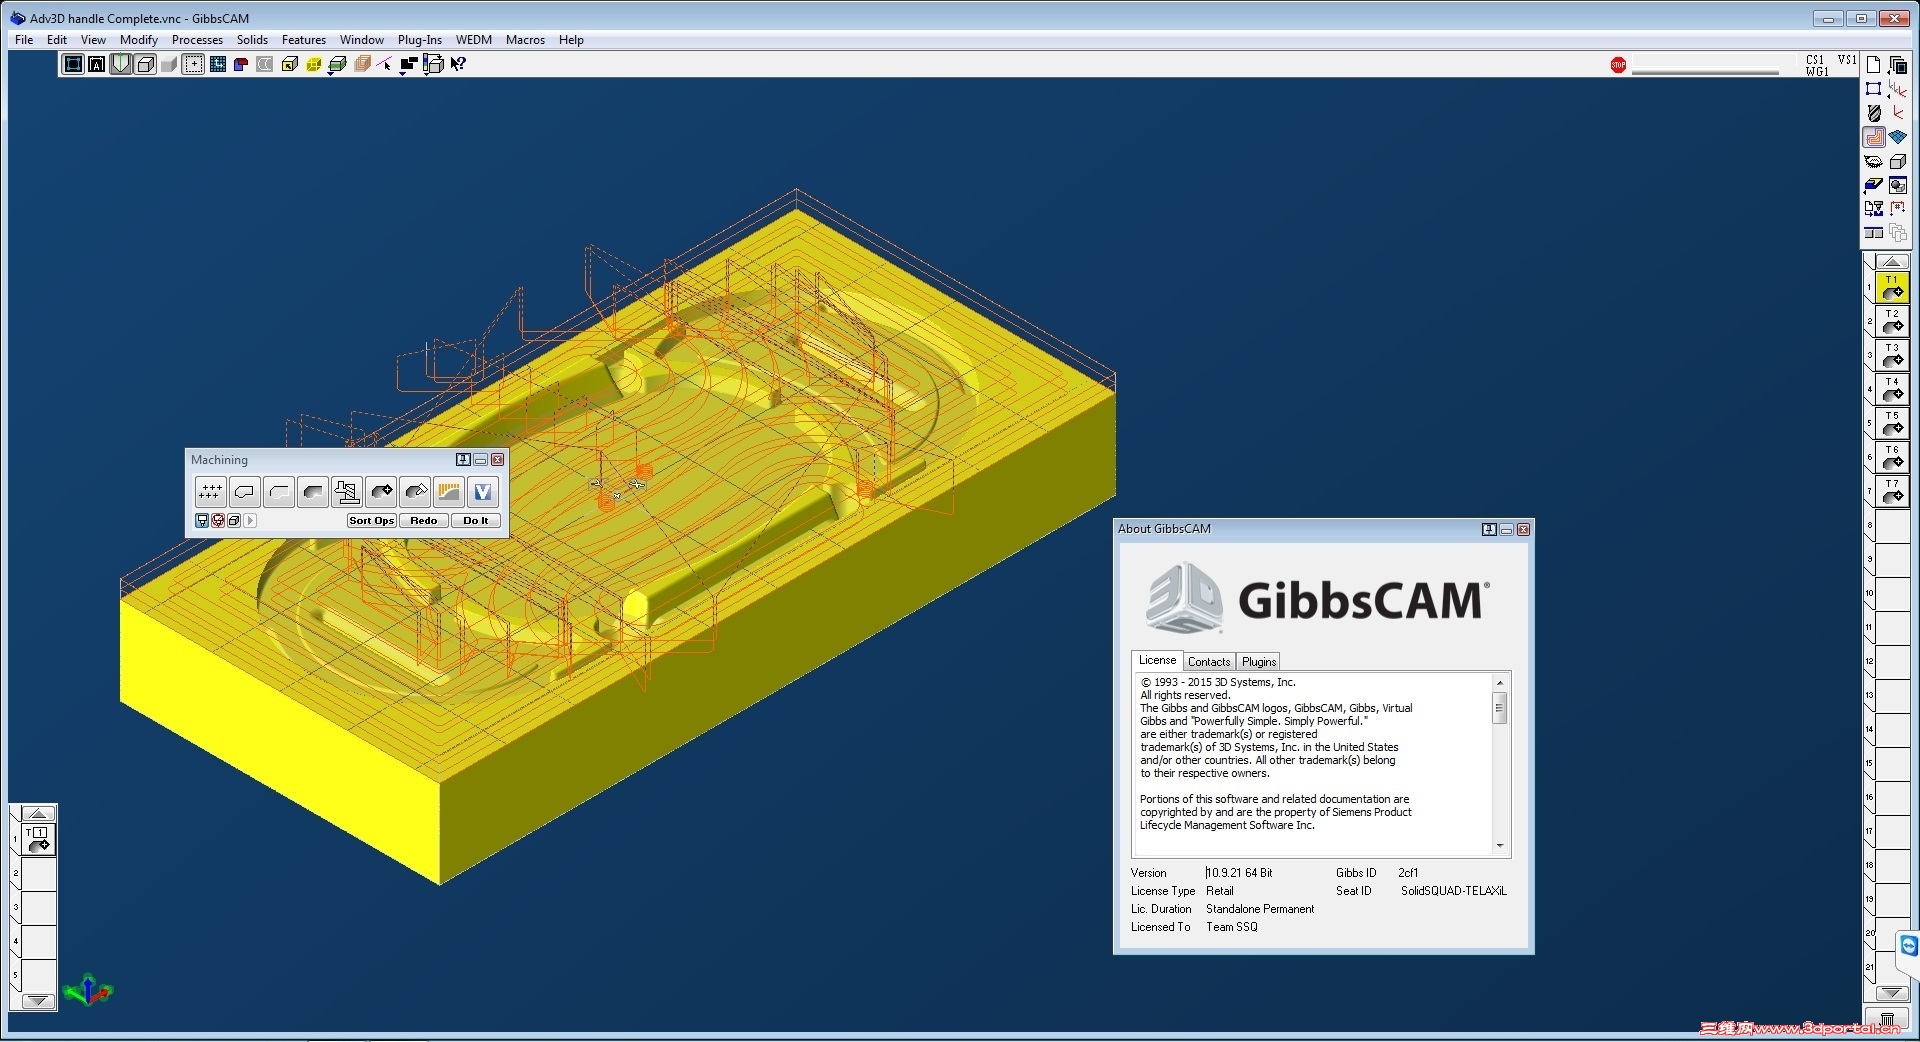Open the black overlapping squares dropdown icon
The width and height of the screenshot is (1920, 1042).
(x=409, y=64)
